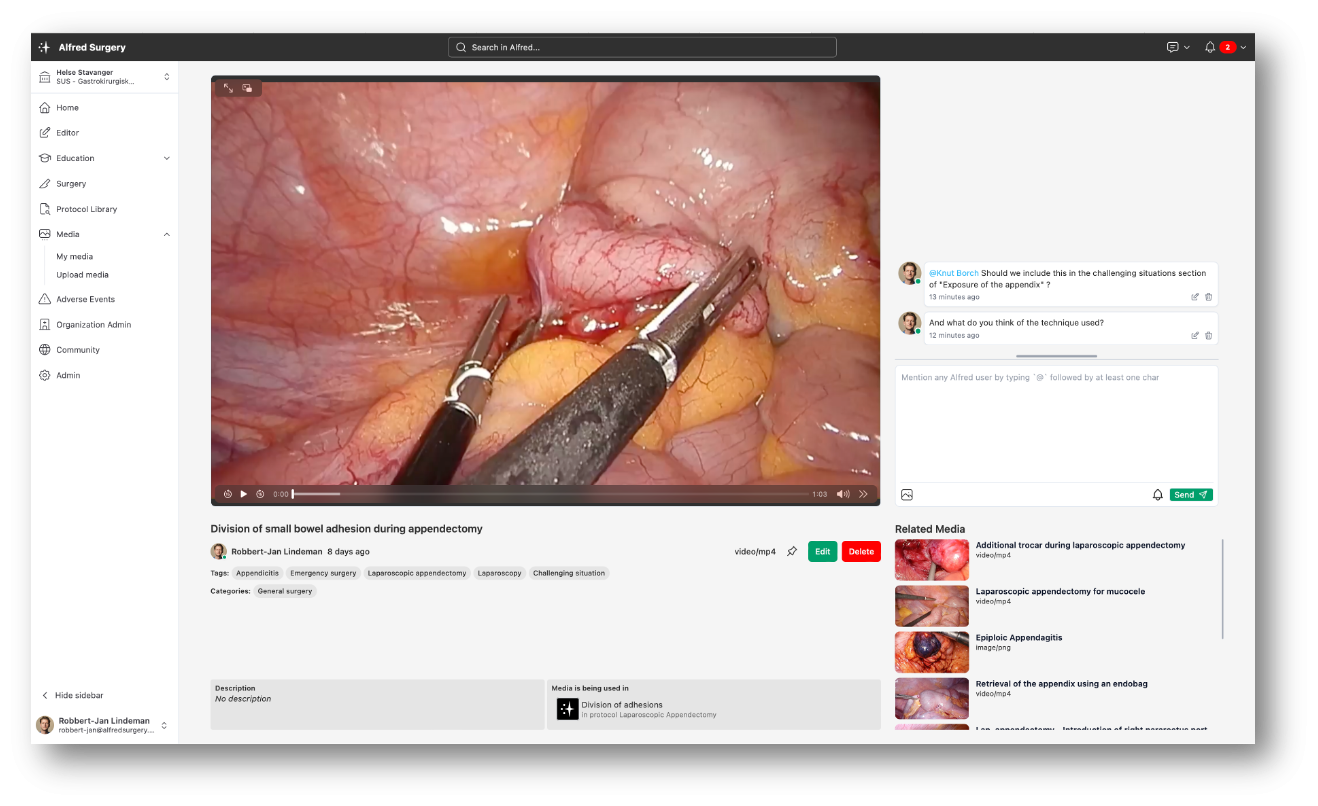Delete the comment mentioning Knut Borch
1318x806 pixels.
(1208, 297)
